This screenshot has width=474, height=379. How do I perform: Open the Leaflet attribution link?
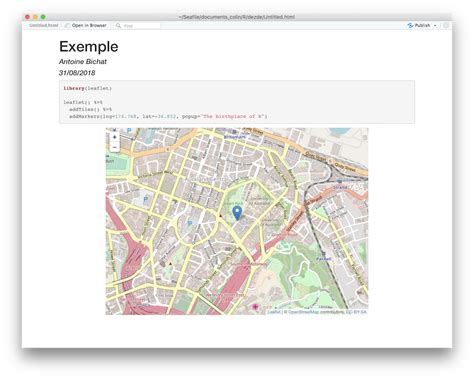click(274, 312)
